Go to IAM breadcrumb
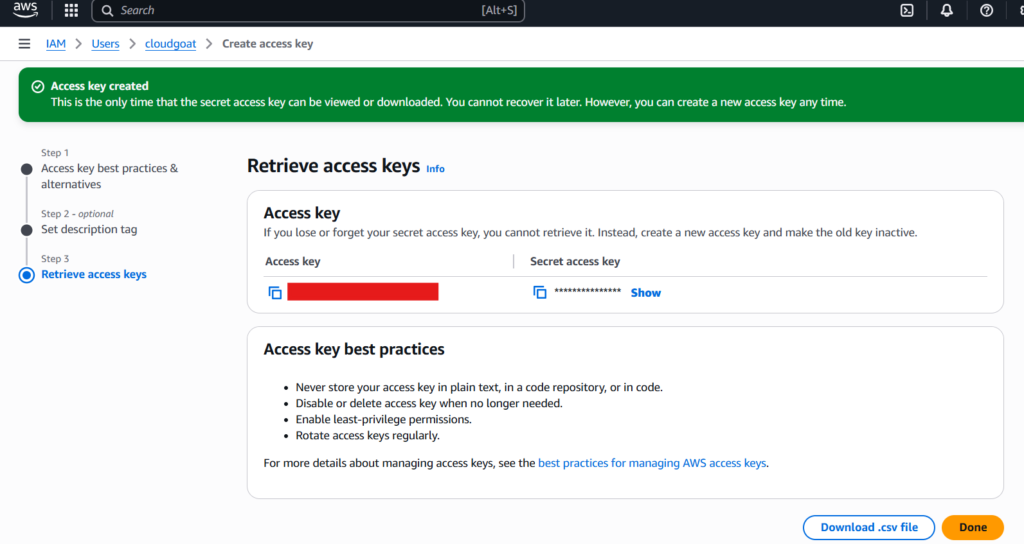Image resolution: width=1024 pixels, height=544 pixels. click(x=56, y=44)
